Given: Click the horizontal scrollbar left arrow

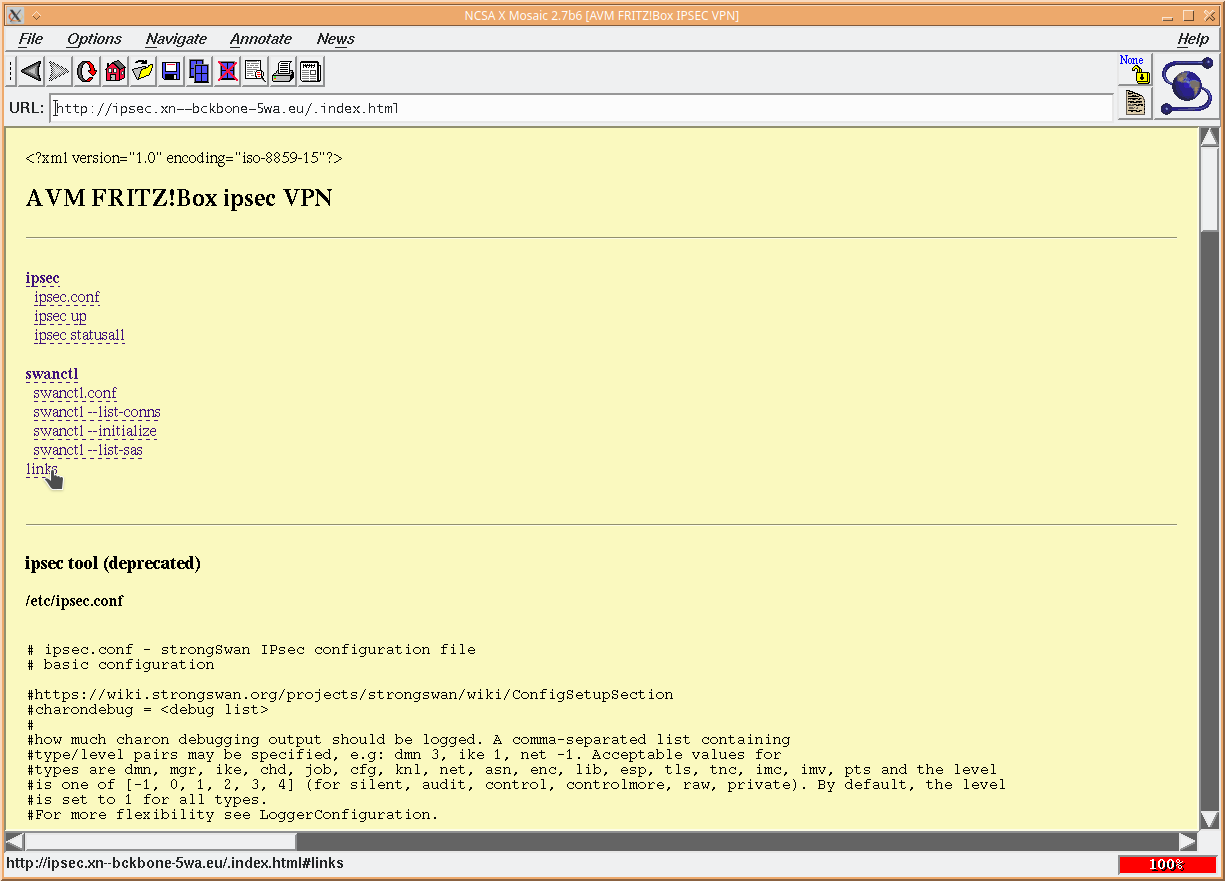Looking at the screenshot, I should coord(14,841).
